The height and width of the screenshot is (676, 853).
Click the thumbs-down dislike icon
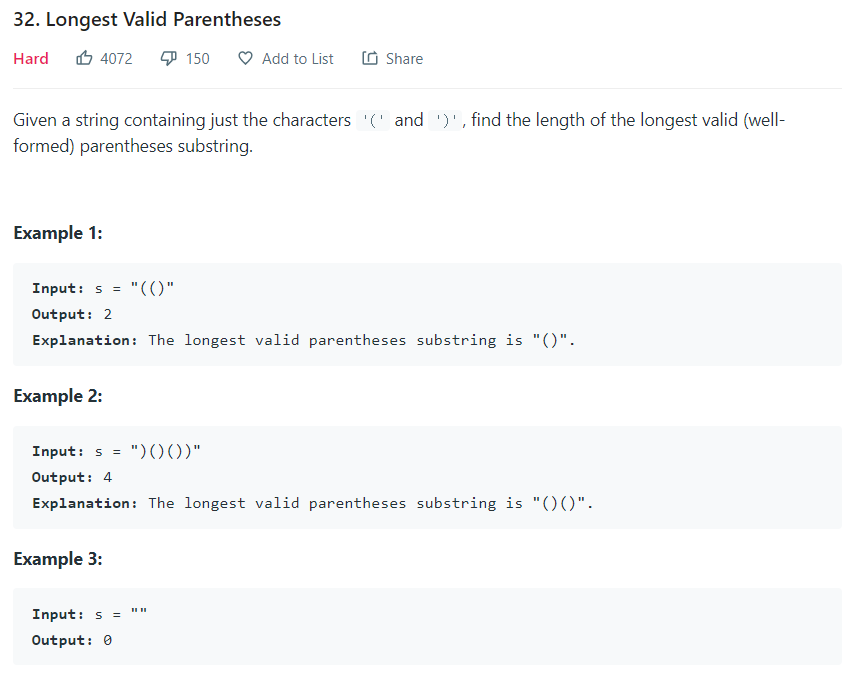click(169, 58)
